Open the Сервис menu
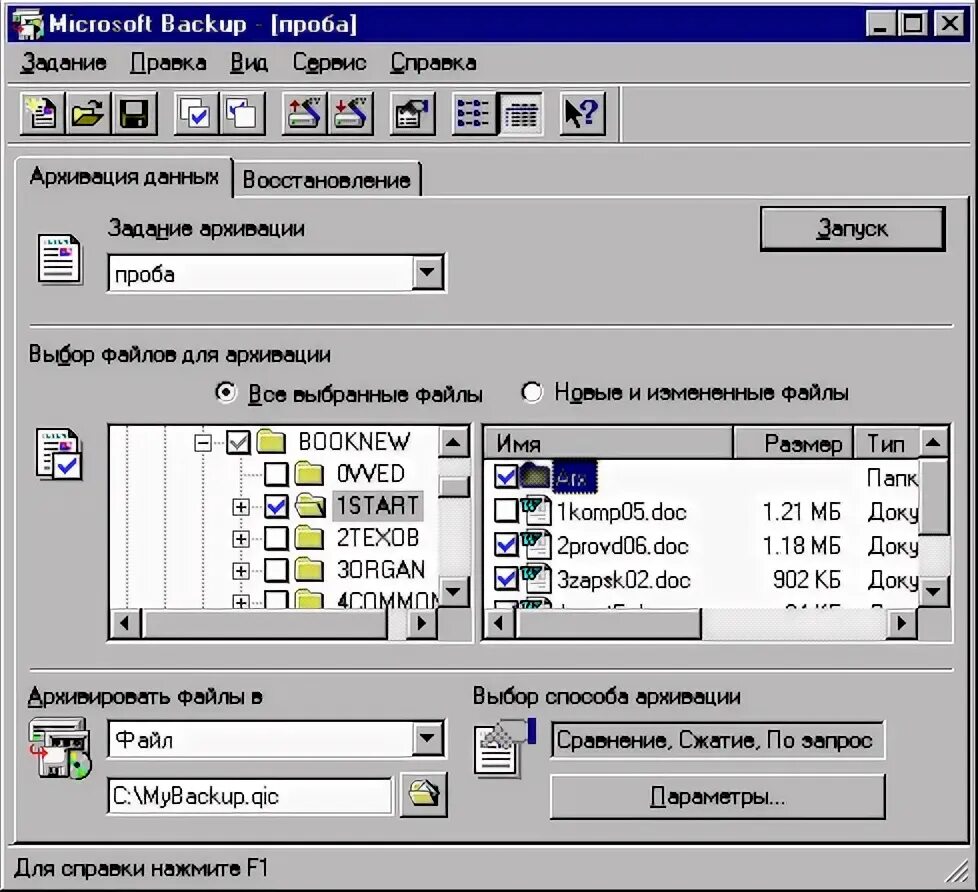The height and width of the screenshot is (892, 978). pyautogui.click(x=329, y=63)
